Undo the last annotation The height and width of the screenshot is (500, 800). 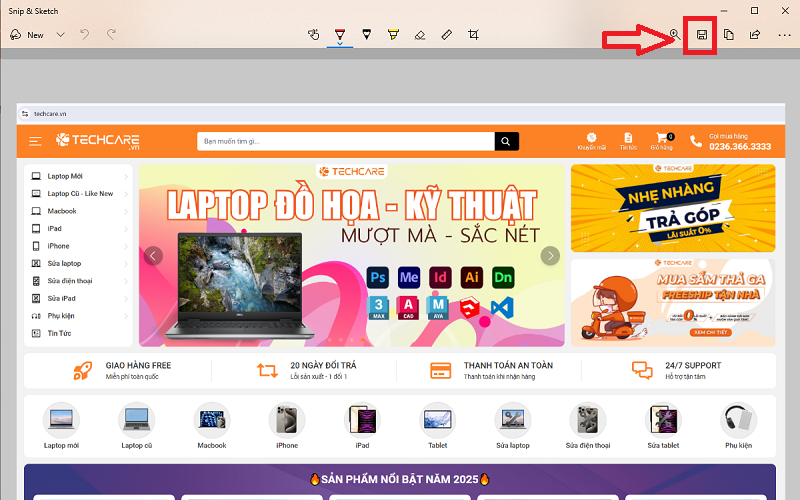[x=85, y=35]
